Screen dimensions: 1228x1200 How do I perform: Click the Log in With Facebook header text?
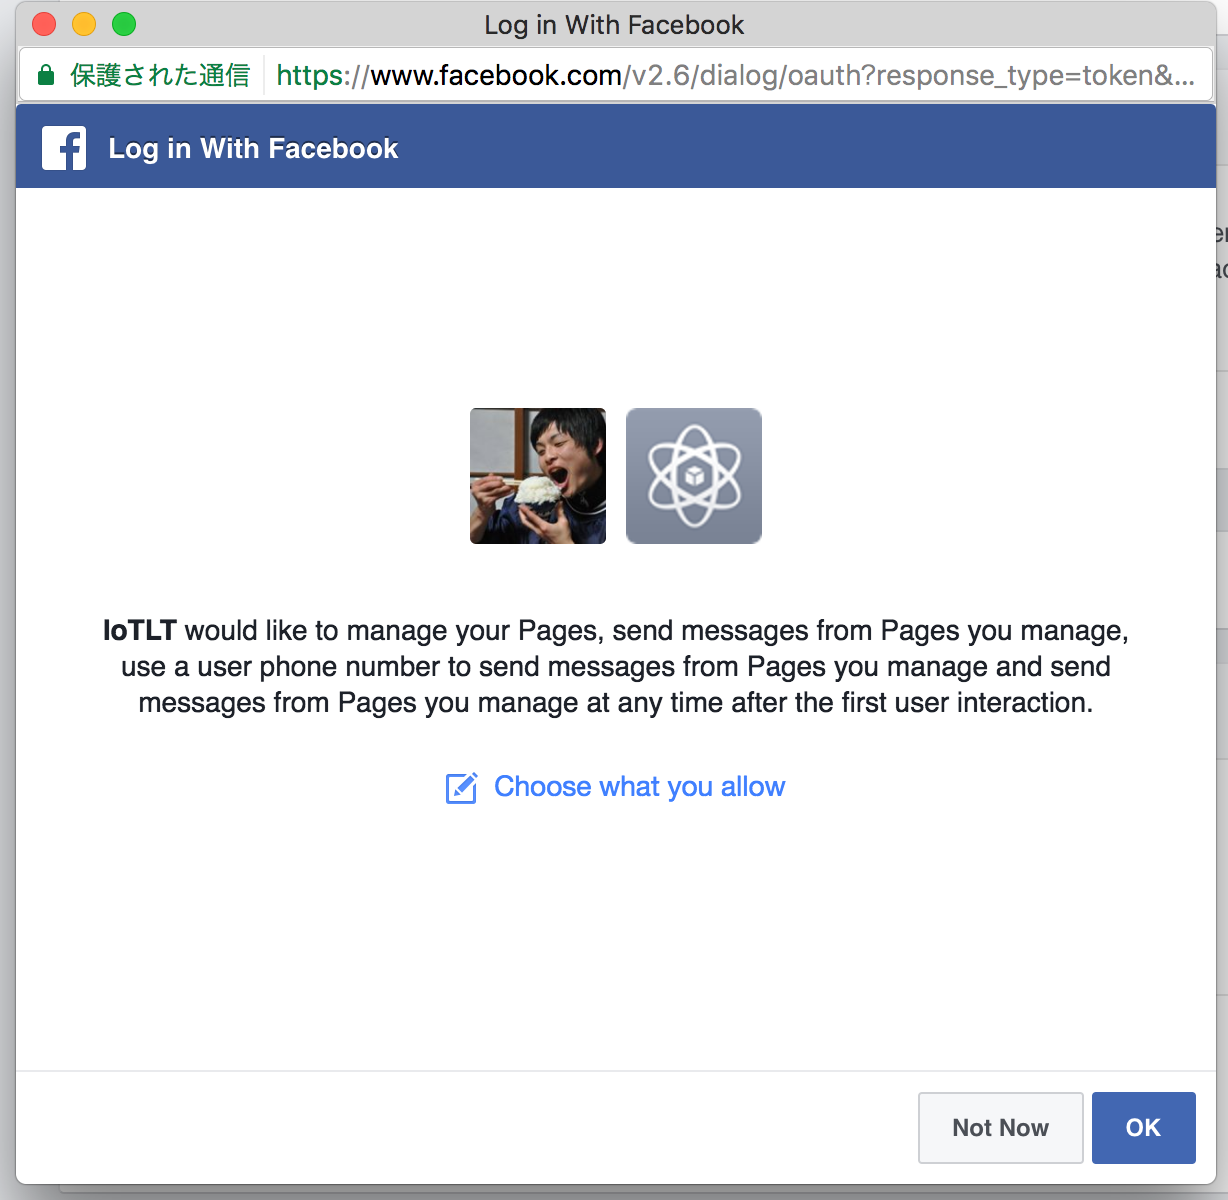point(253,149)
